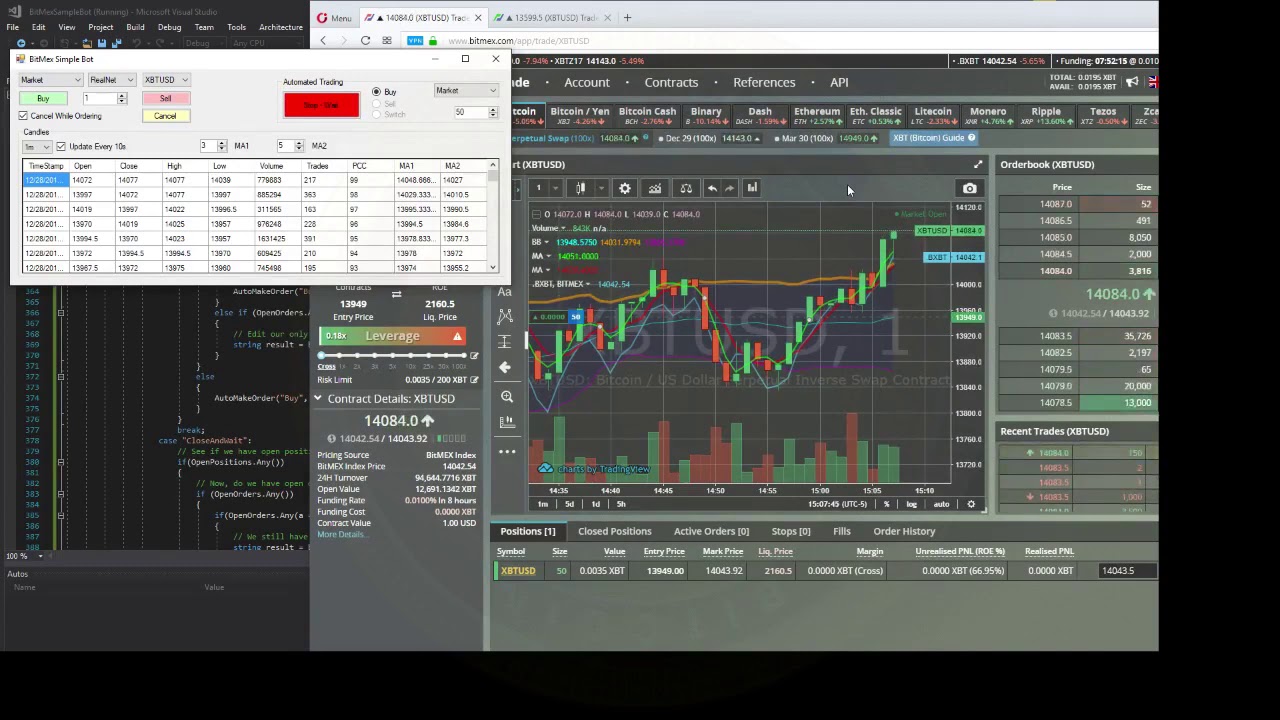Open the API link in BitMEX navigation
Image resolution: width=1280 pixels, height=720 pixels.
839,82
